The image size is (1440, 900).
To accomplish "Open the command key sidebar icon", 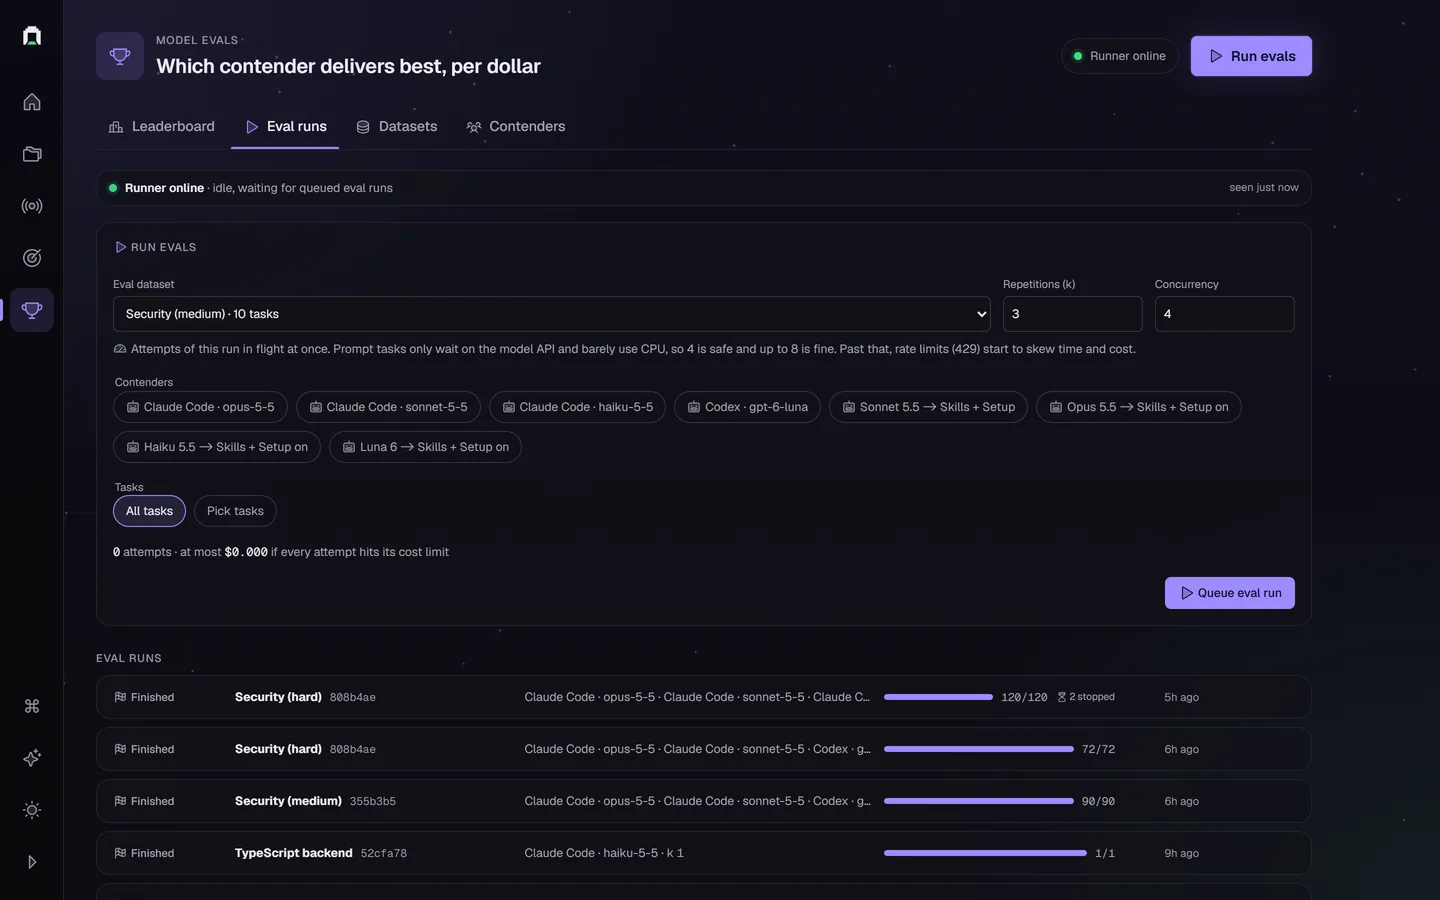I will tap(32, 706).
